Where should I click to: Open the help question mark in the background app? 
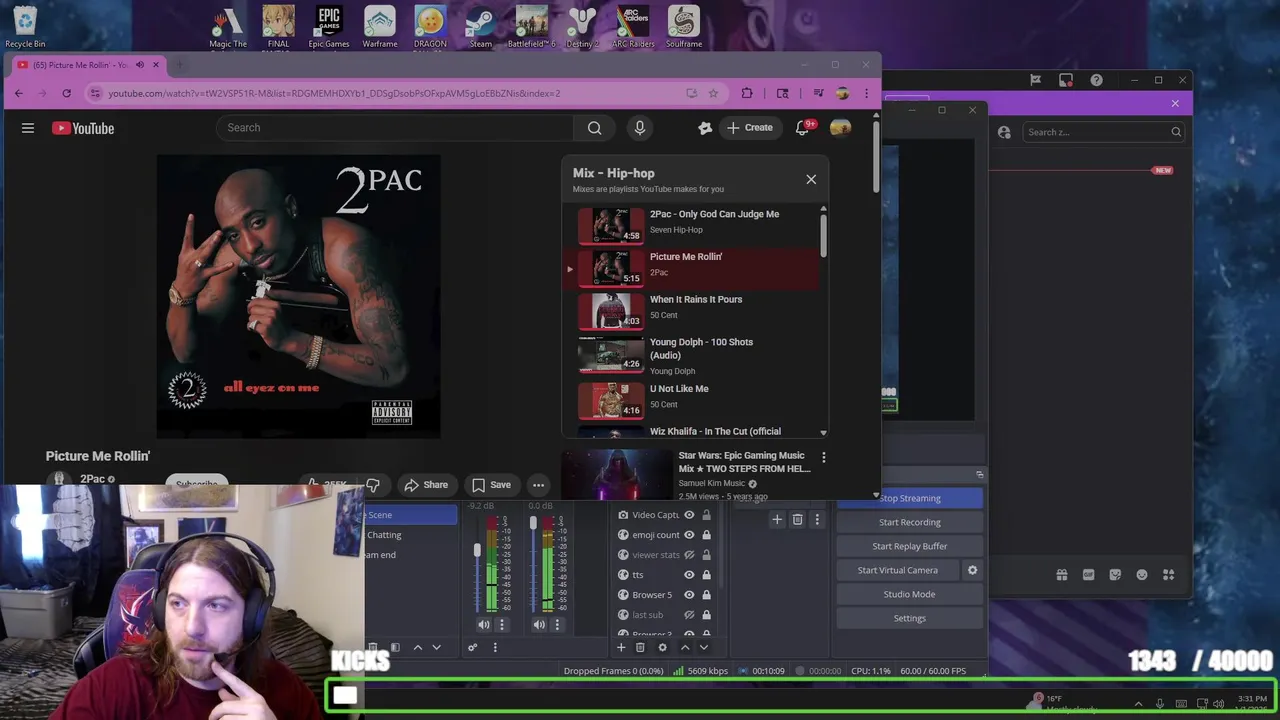click(x=1097, y=80)
